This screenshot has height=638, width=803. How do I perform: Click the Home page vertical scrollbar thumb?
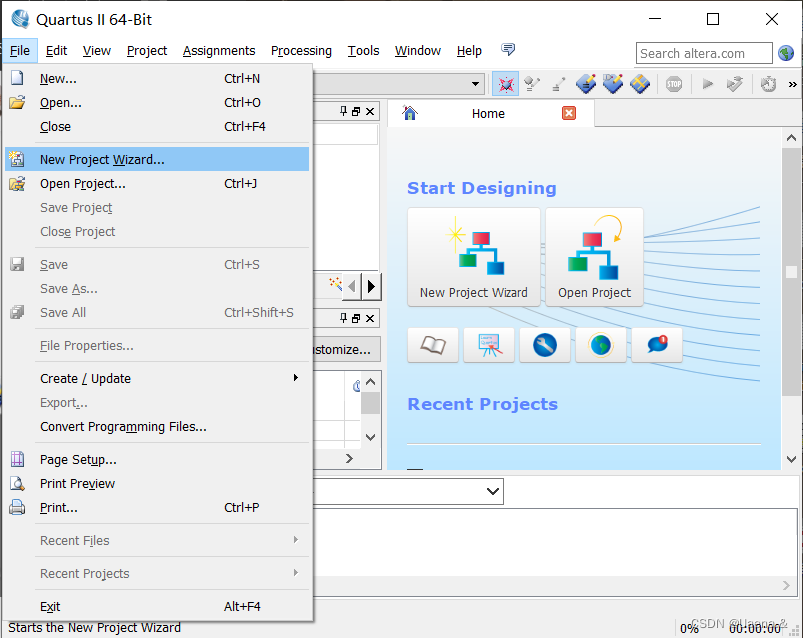(791, 272)
